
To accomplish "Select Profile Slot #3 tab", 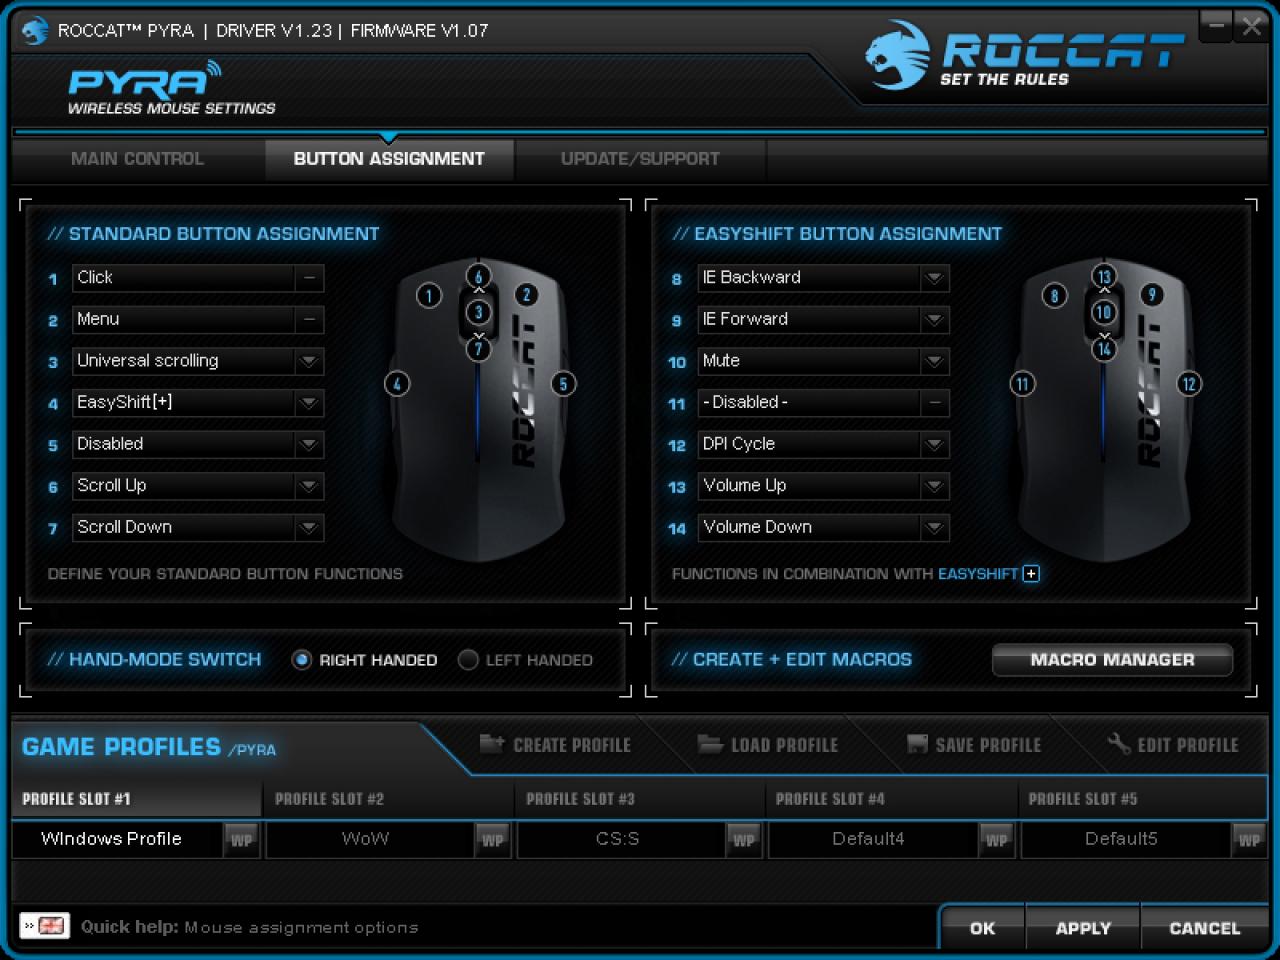I will click(641, 799).
